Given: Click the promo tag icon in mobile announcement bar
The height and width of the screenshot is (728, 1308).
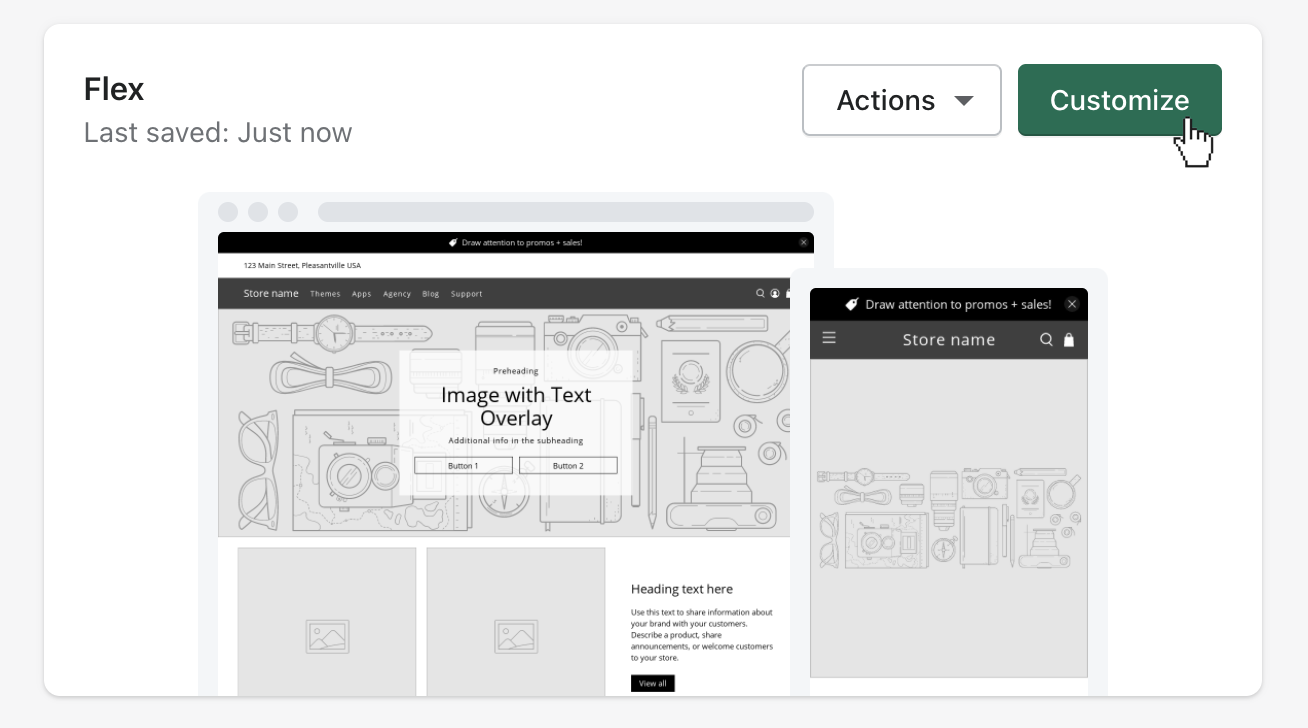Looking at the screenshot, I should click(852, 304).
